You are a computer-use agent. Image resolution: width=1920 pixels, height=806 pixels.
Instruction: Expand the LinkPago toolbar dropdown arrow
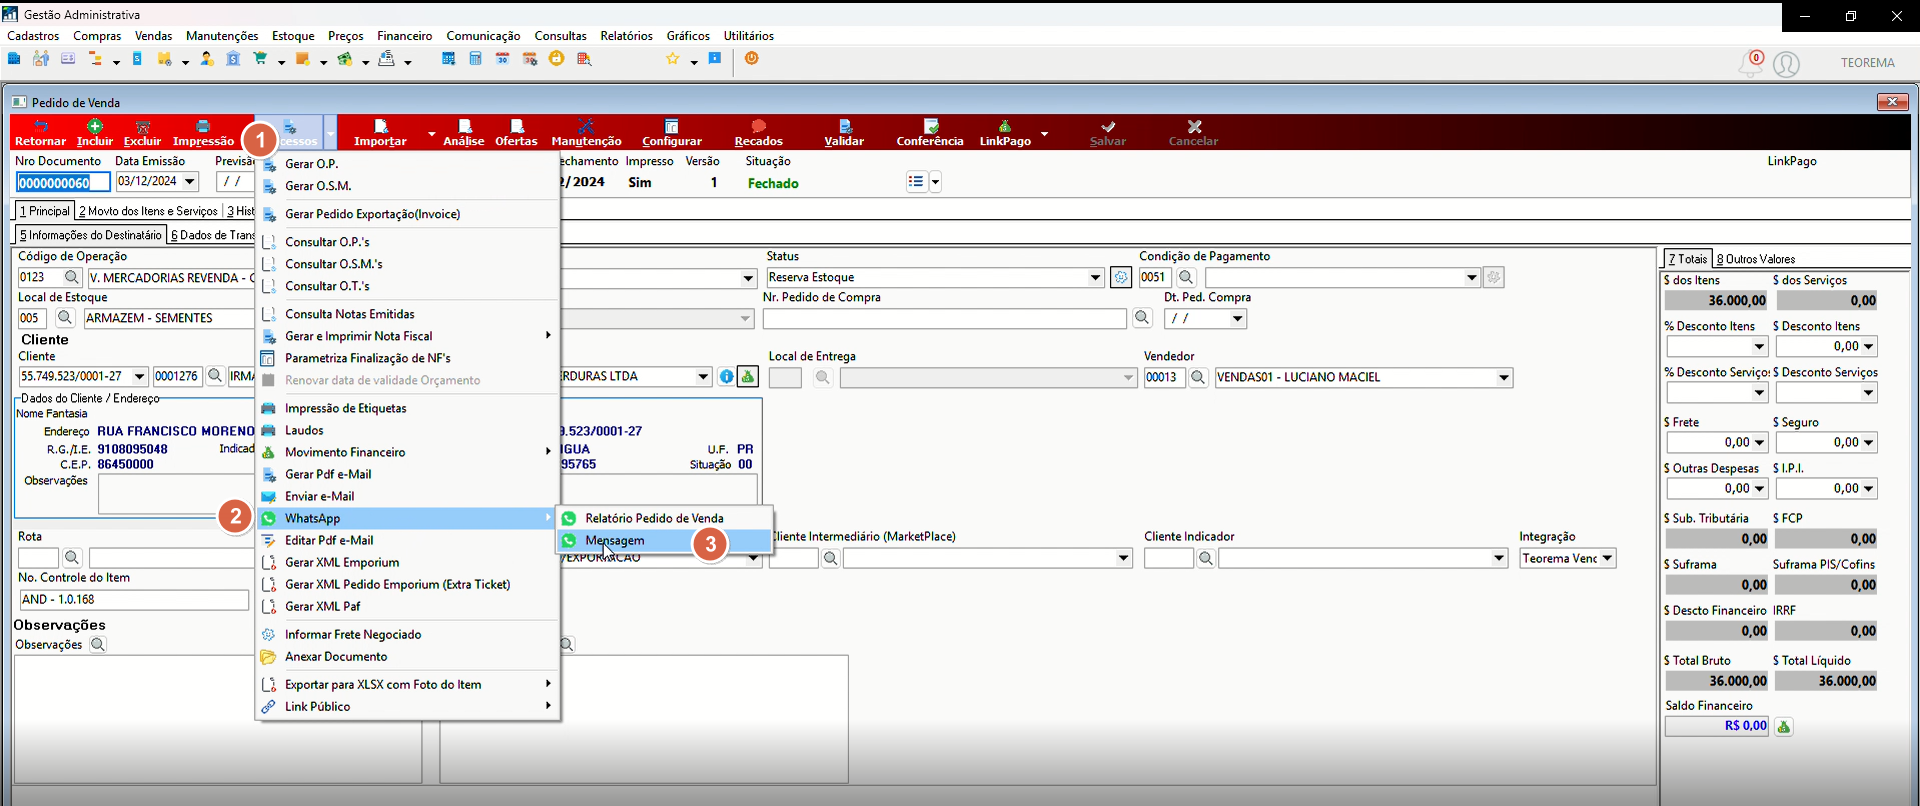click(1045, 134)
